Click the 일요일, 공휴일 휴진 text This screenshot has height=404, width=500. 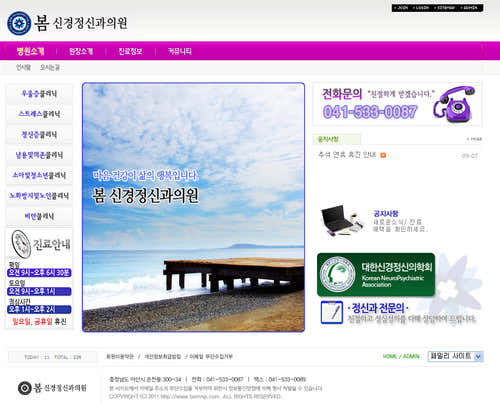pos(39,322)
